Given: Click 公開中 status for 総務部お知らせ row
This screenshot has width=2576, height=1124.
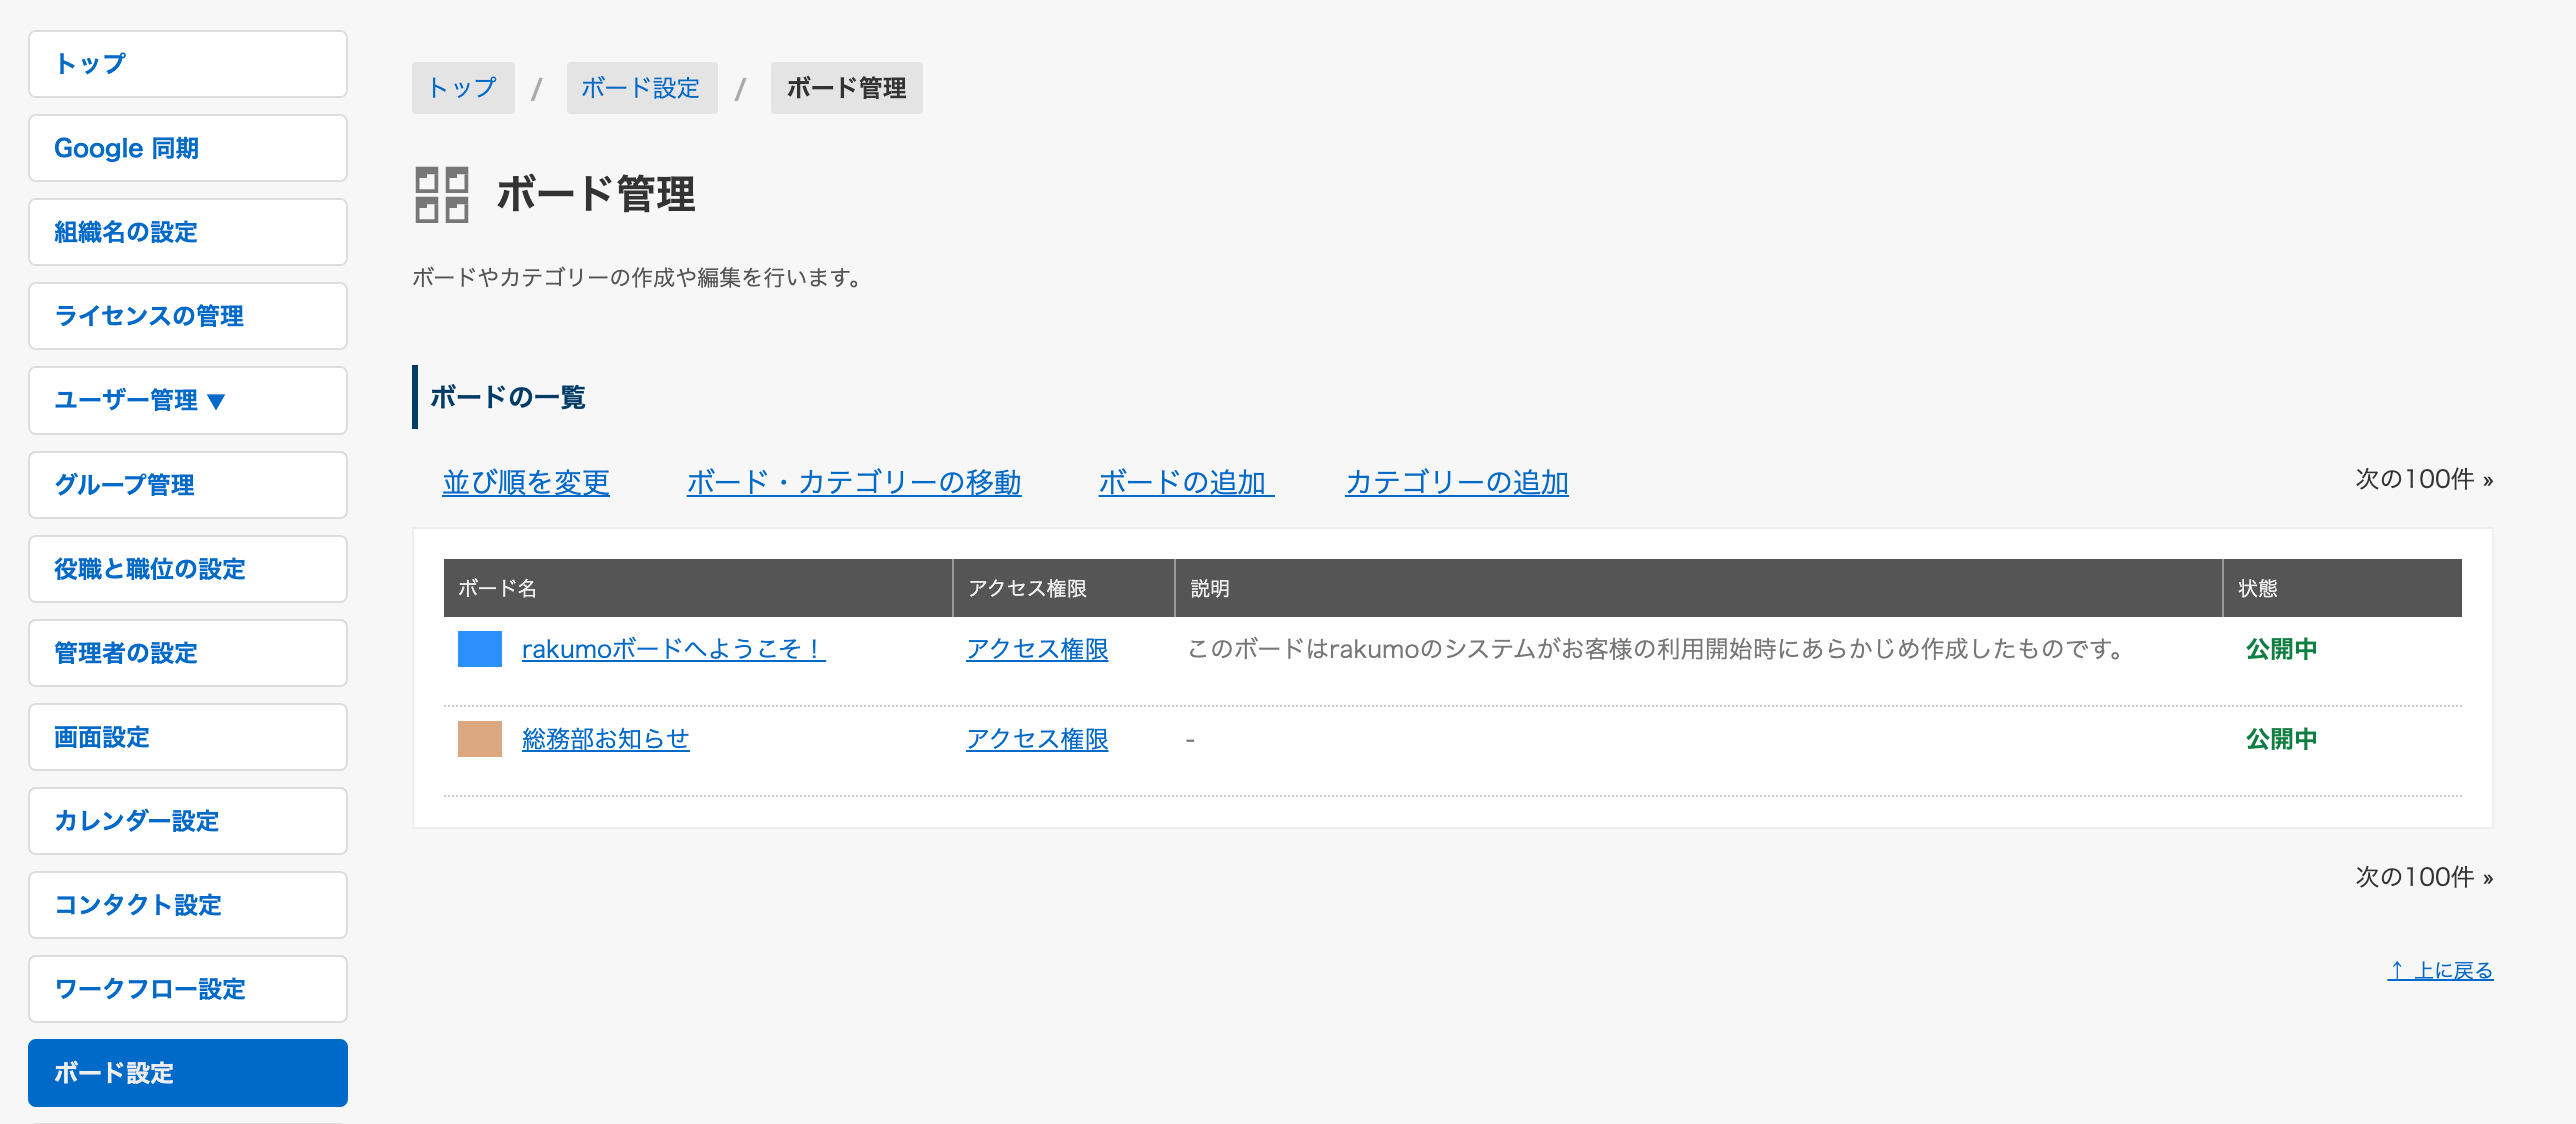Looking at the screenshot, I should point(2281,739).
